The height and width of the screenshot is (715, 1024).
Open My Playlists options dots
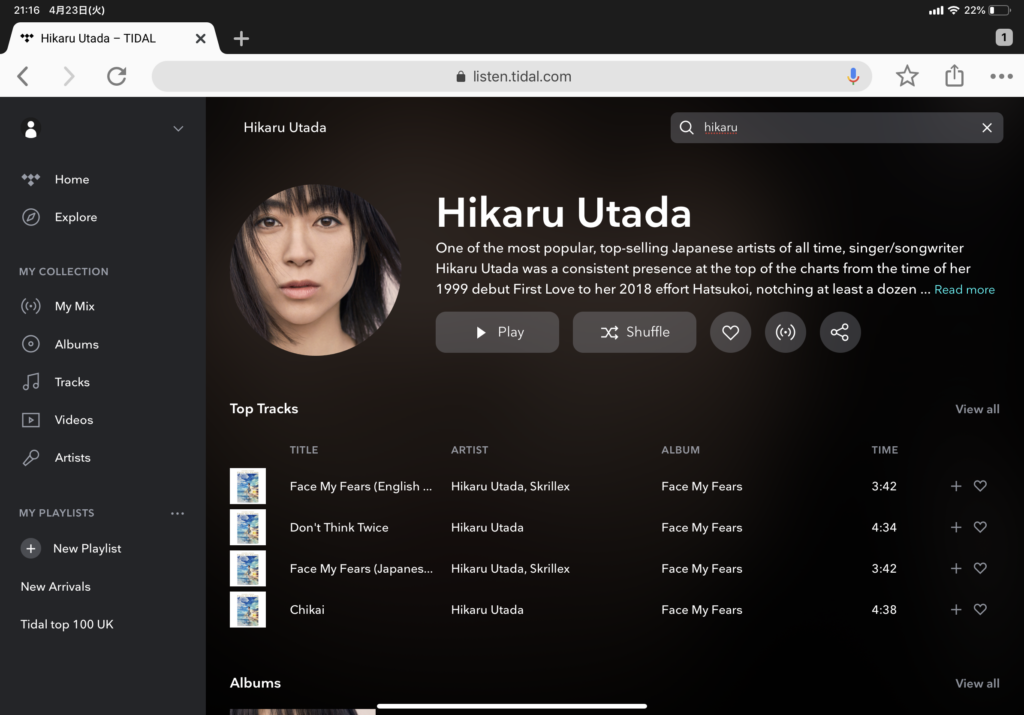pos(177,513)
